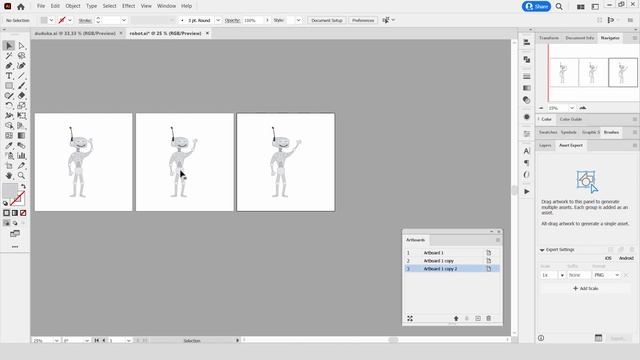Set color mode to None
The height and width of the screenshot is (360, 640).
23,213
